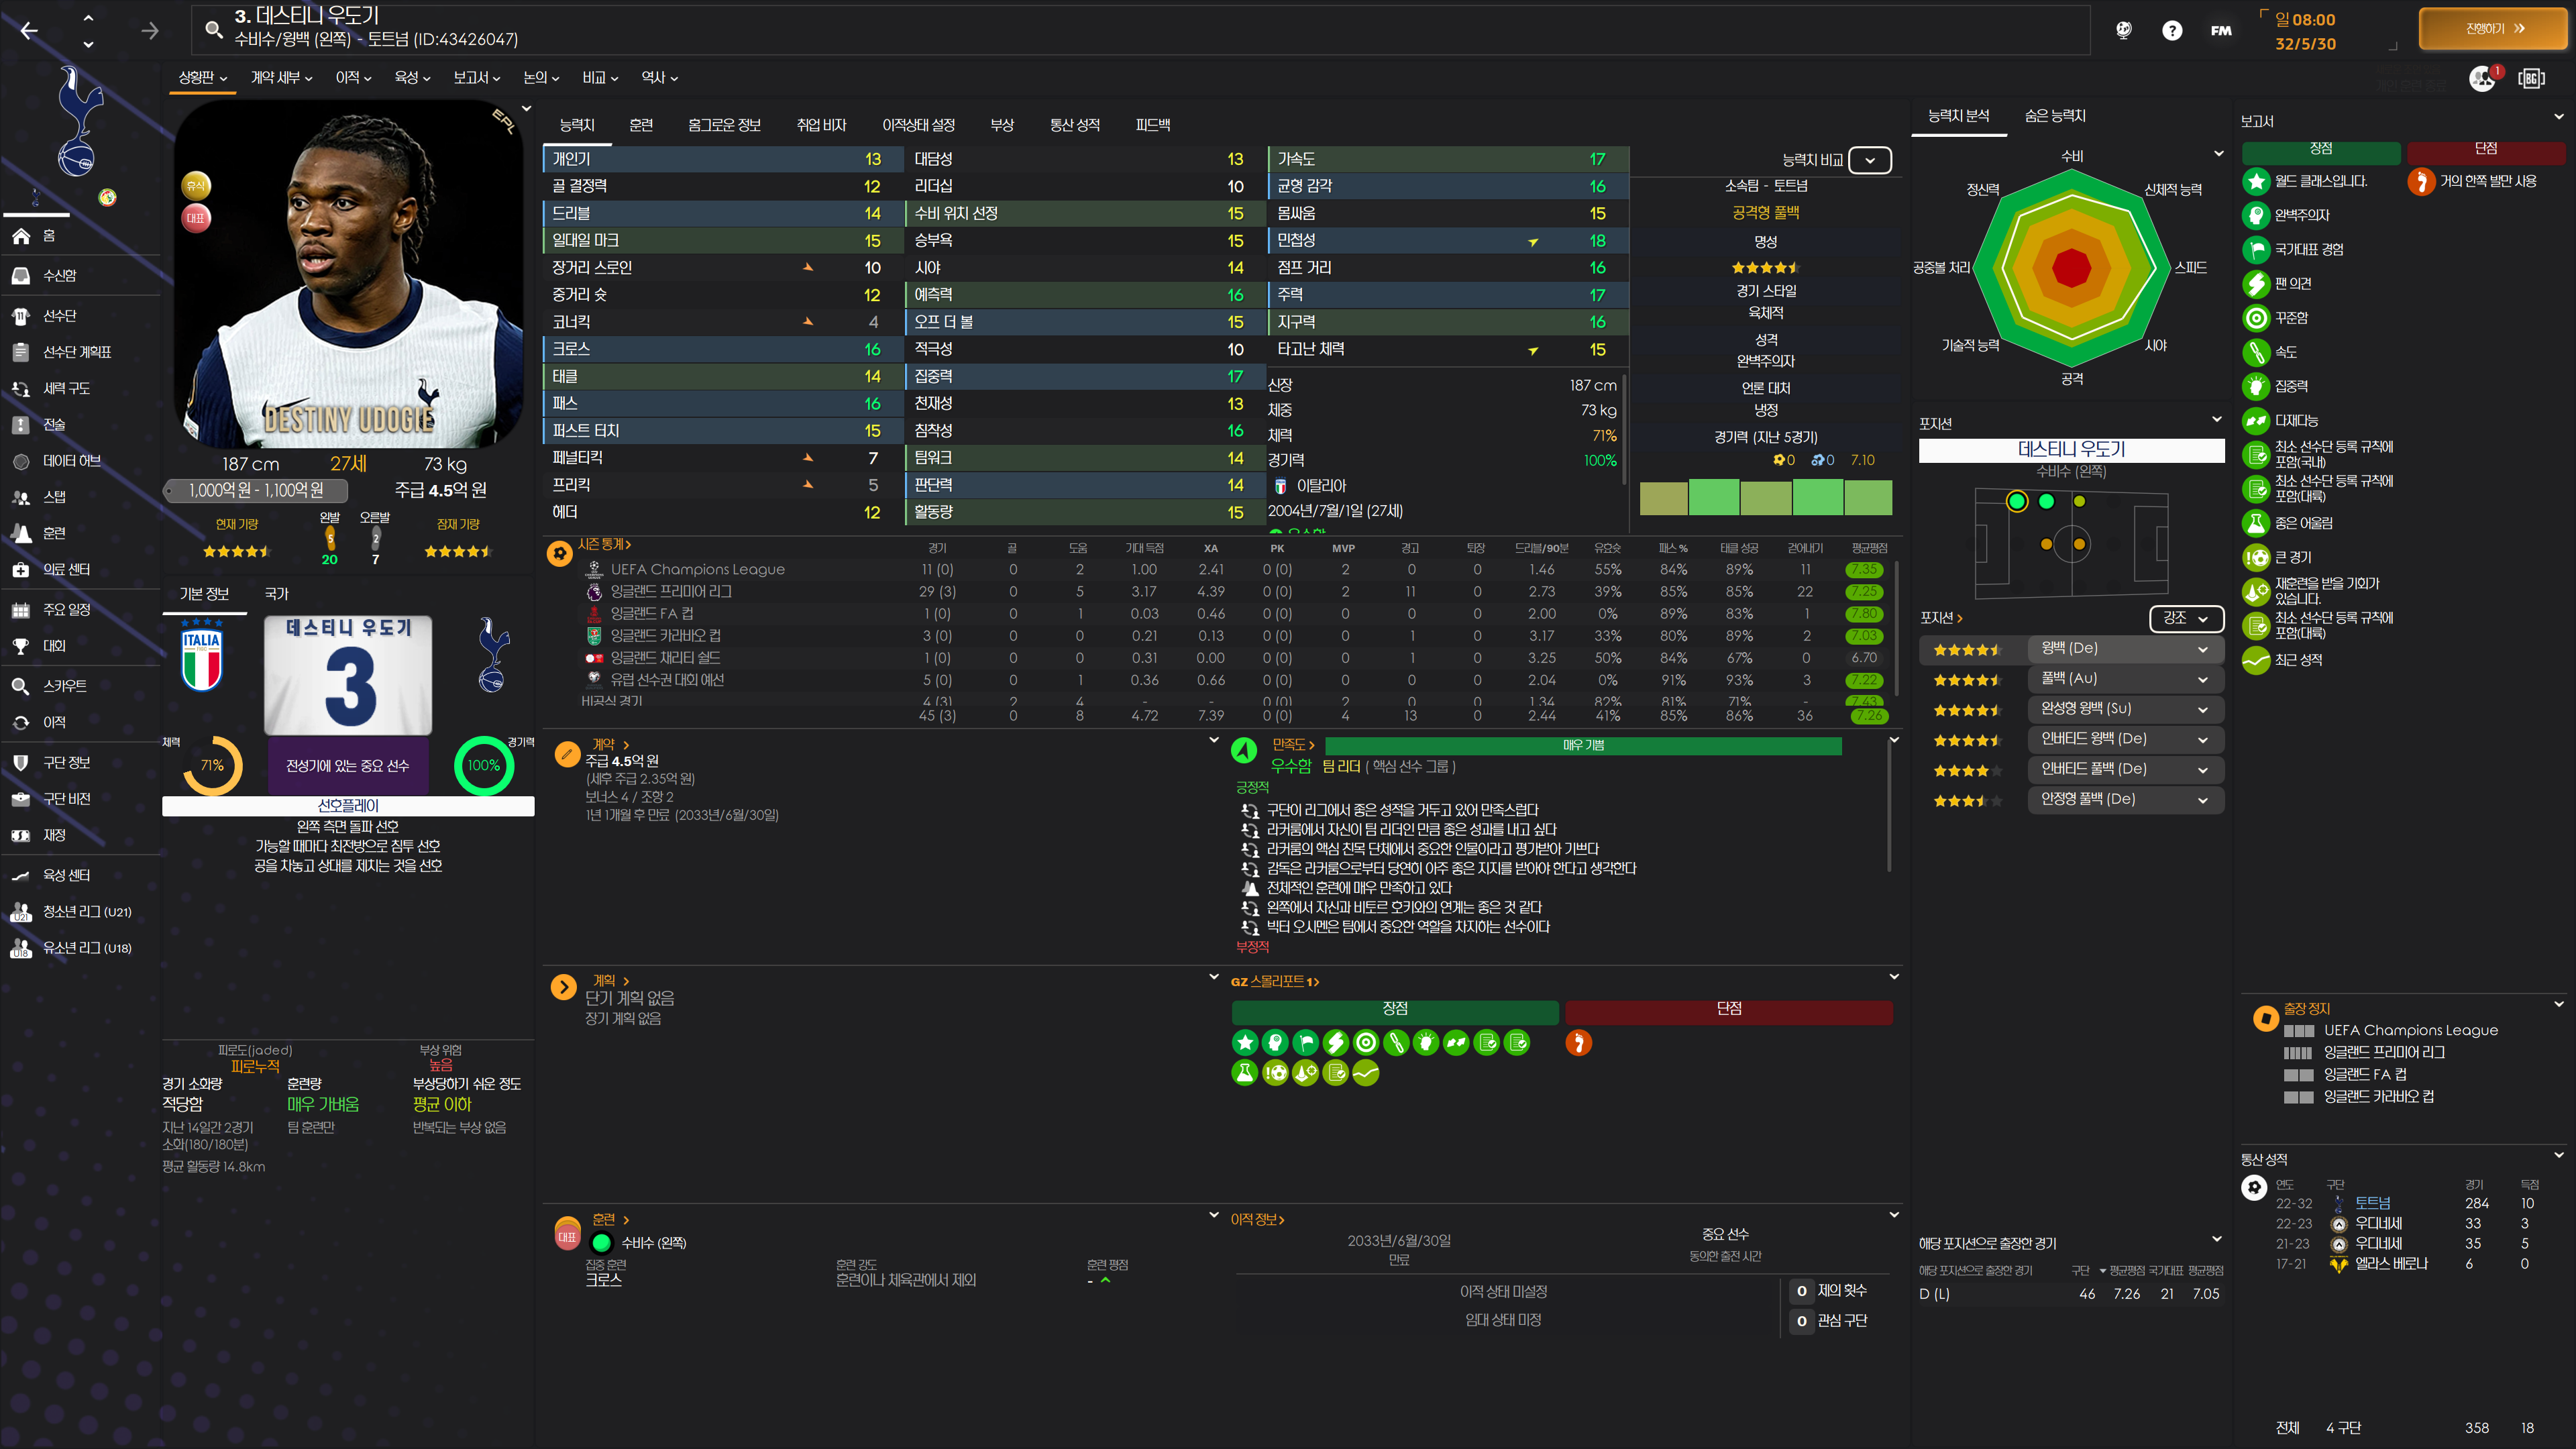Click the 월드 클래스 star strength icon
This screenshot has width=2576, height=1449.
point(2256,181)
